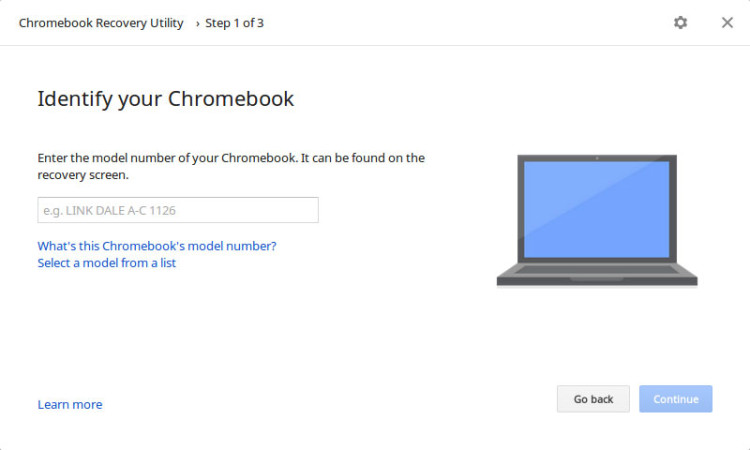Click the webcam dot on laptop illustration
Viewport: 750px width, 450px height.
point(597,158)
